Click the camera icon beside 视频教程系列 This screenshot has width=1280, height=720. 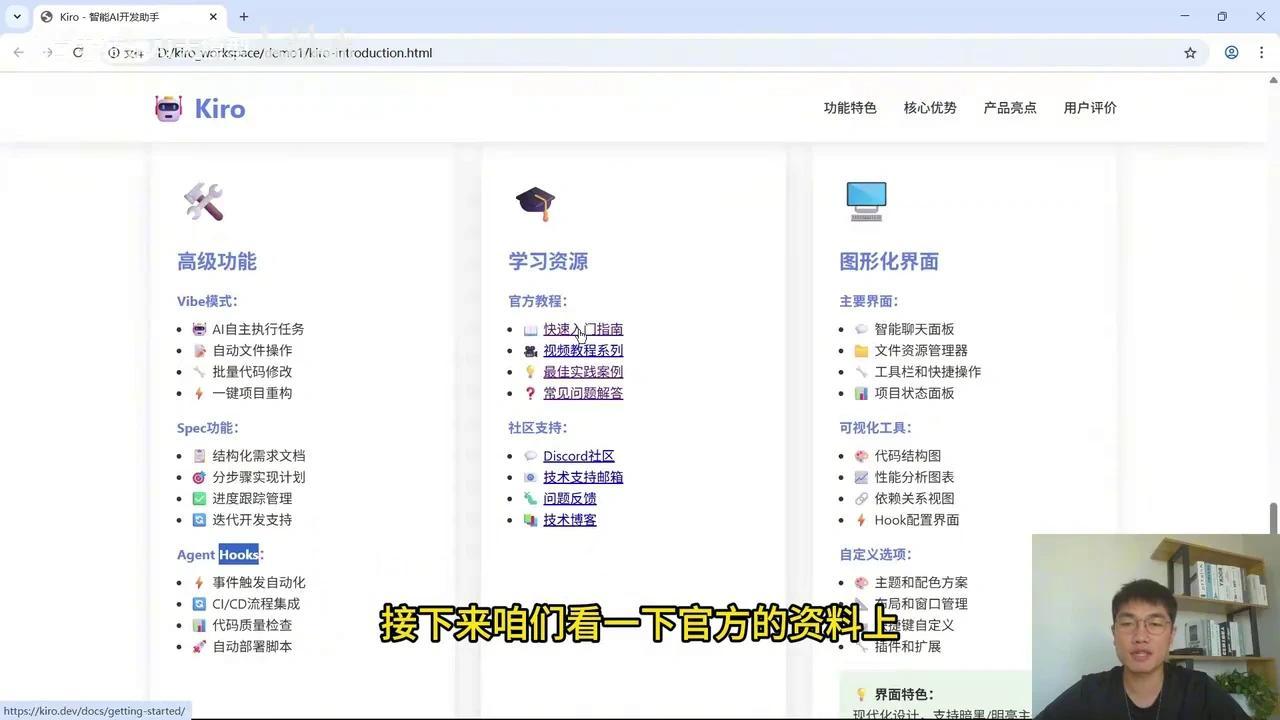[530, 351]
